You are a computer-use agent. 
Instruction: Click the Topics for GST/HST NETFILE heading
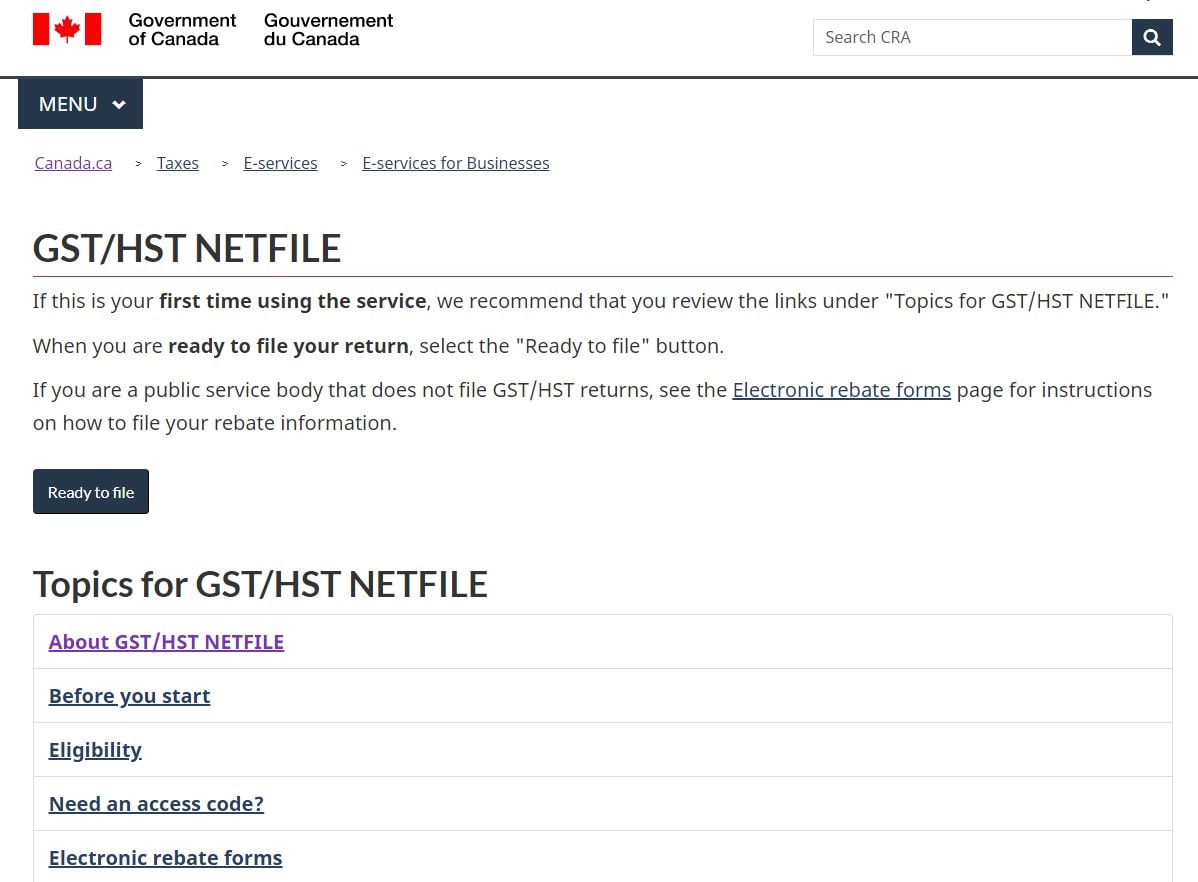click(x=260, y=584)
